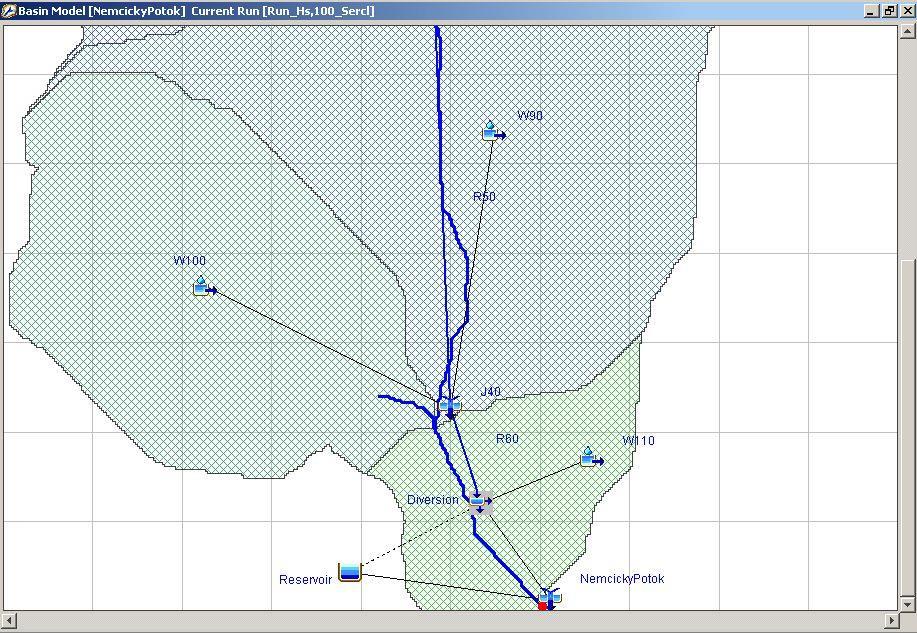Select the W100 subbasin icon
The image size is (917, 633).
click(x=204, y=287)
